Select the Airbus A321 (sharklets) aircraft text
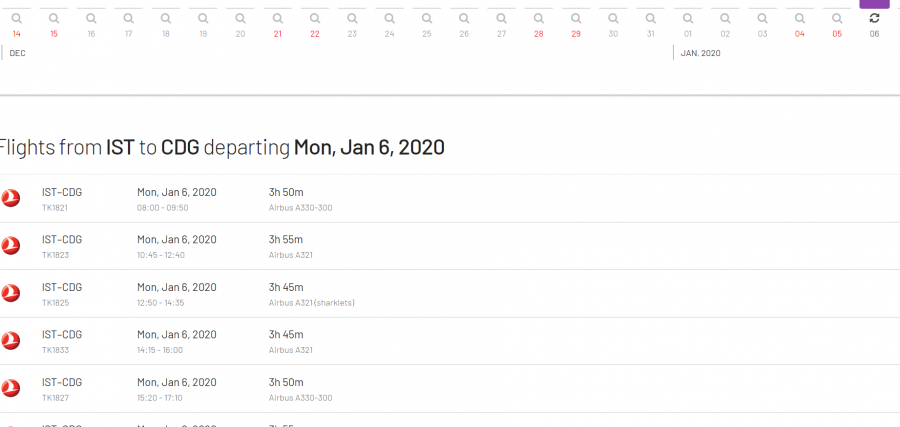900x427 pixels. pos(312,303)
